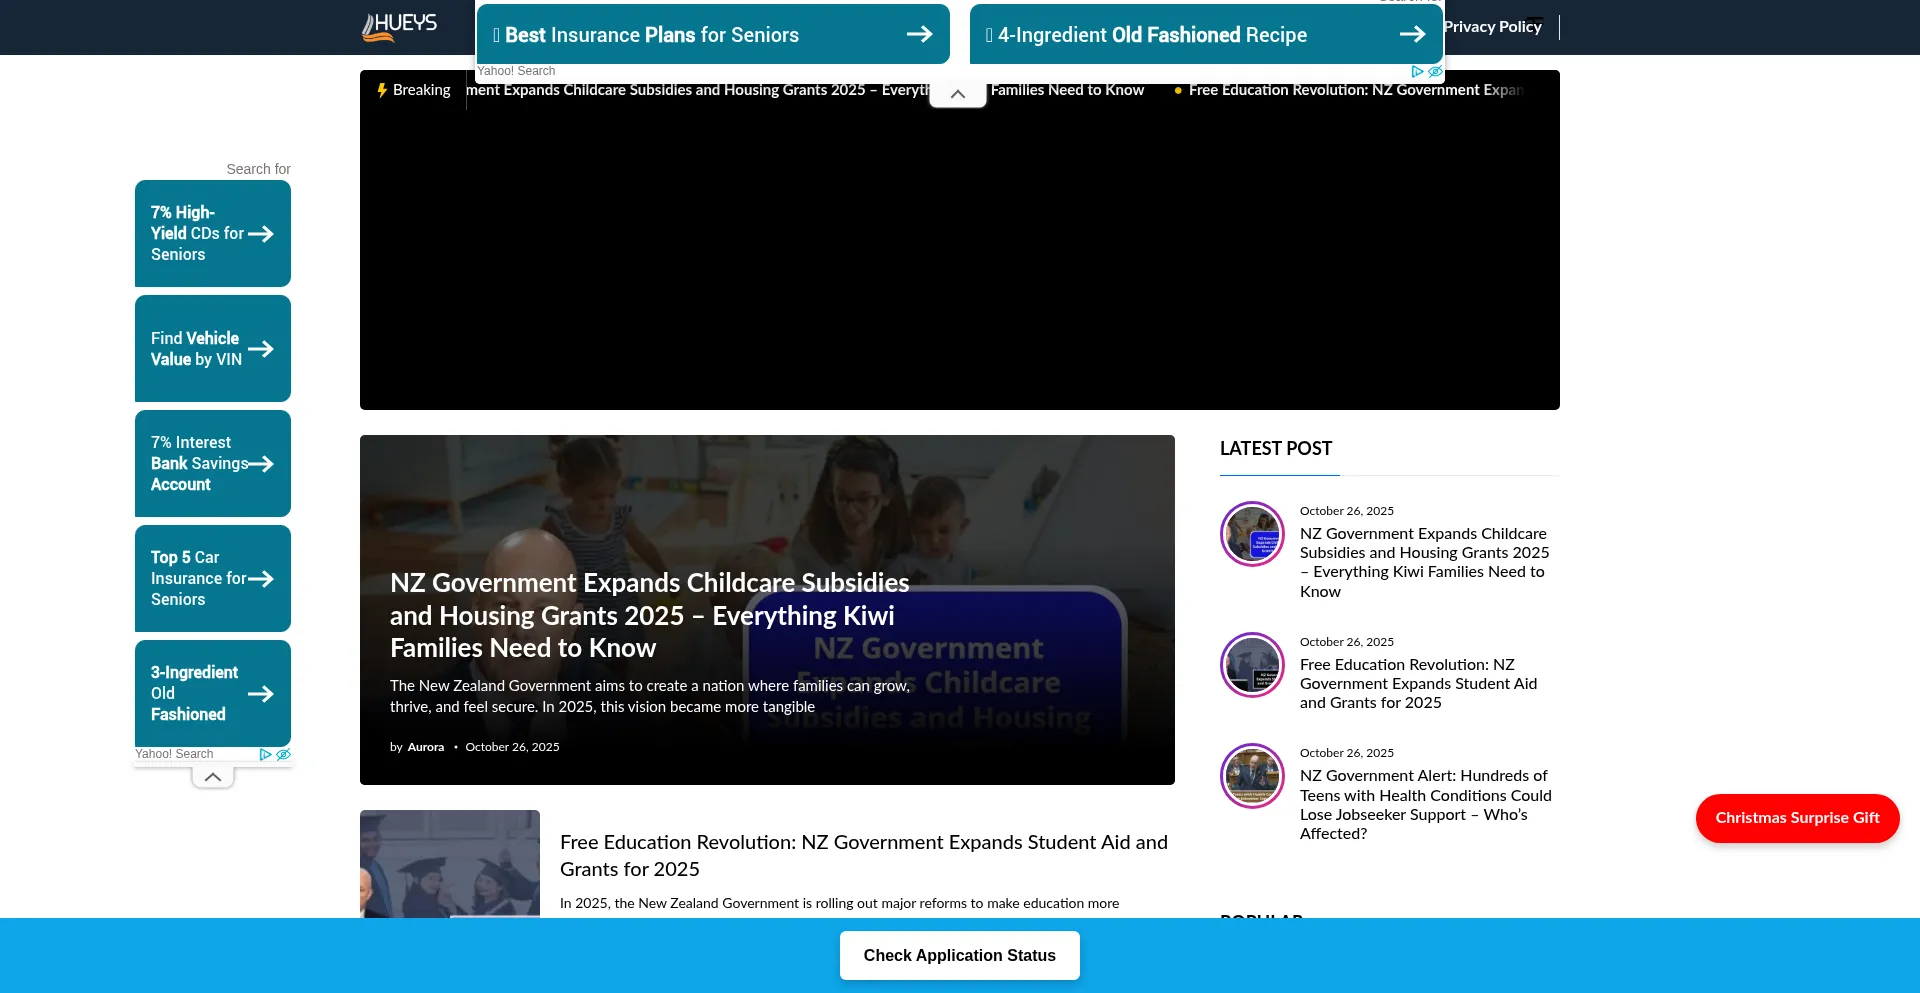The width and height of the screenshot is (1920, 993).
Task: Open the Privacy Policy menu item
Action: [1492, 27]
